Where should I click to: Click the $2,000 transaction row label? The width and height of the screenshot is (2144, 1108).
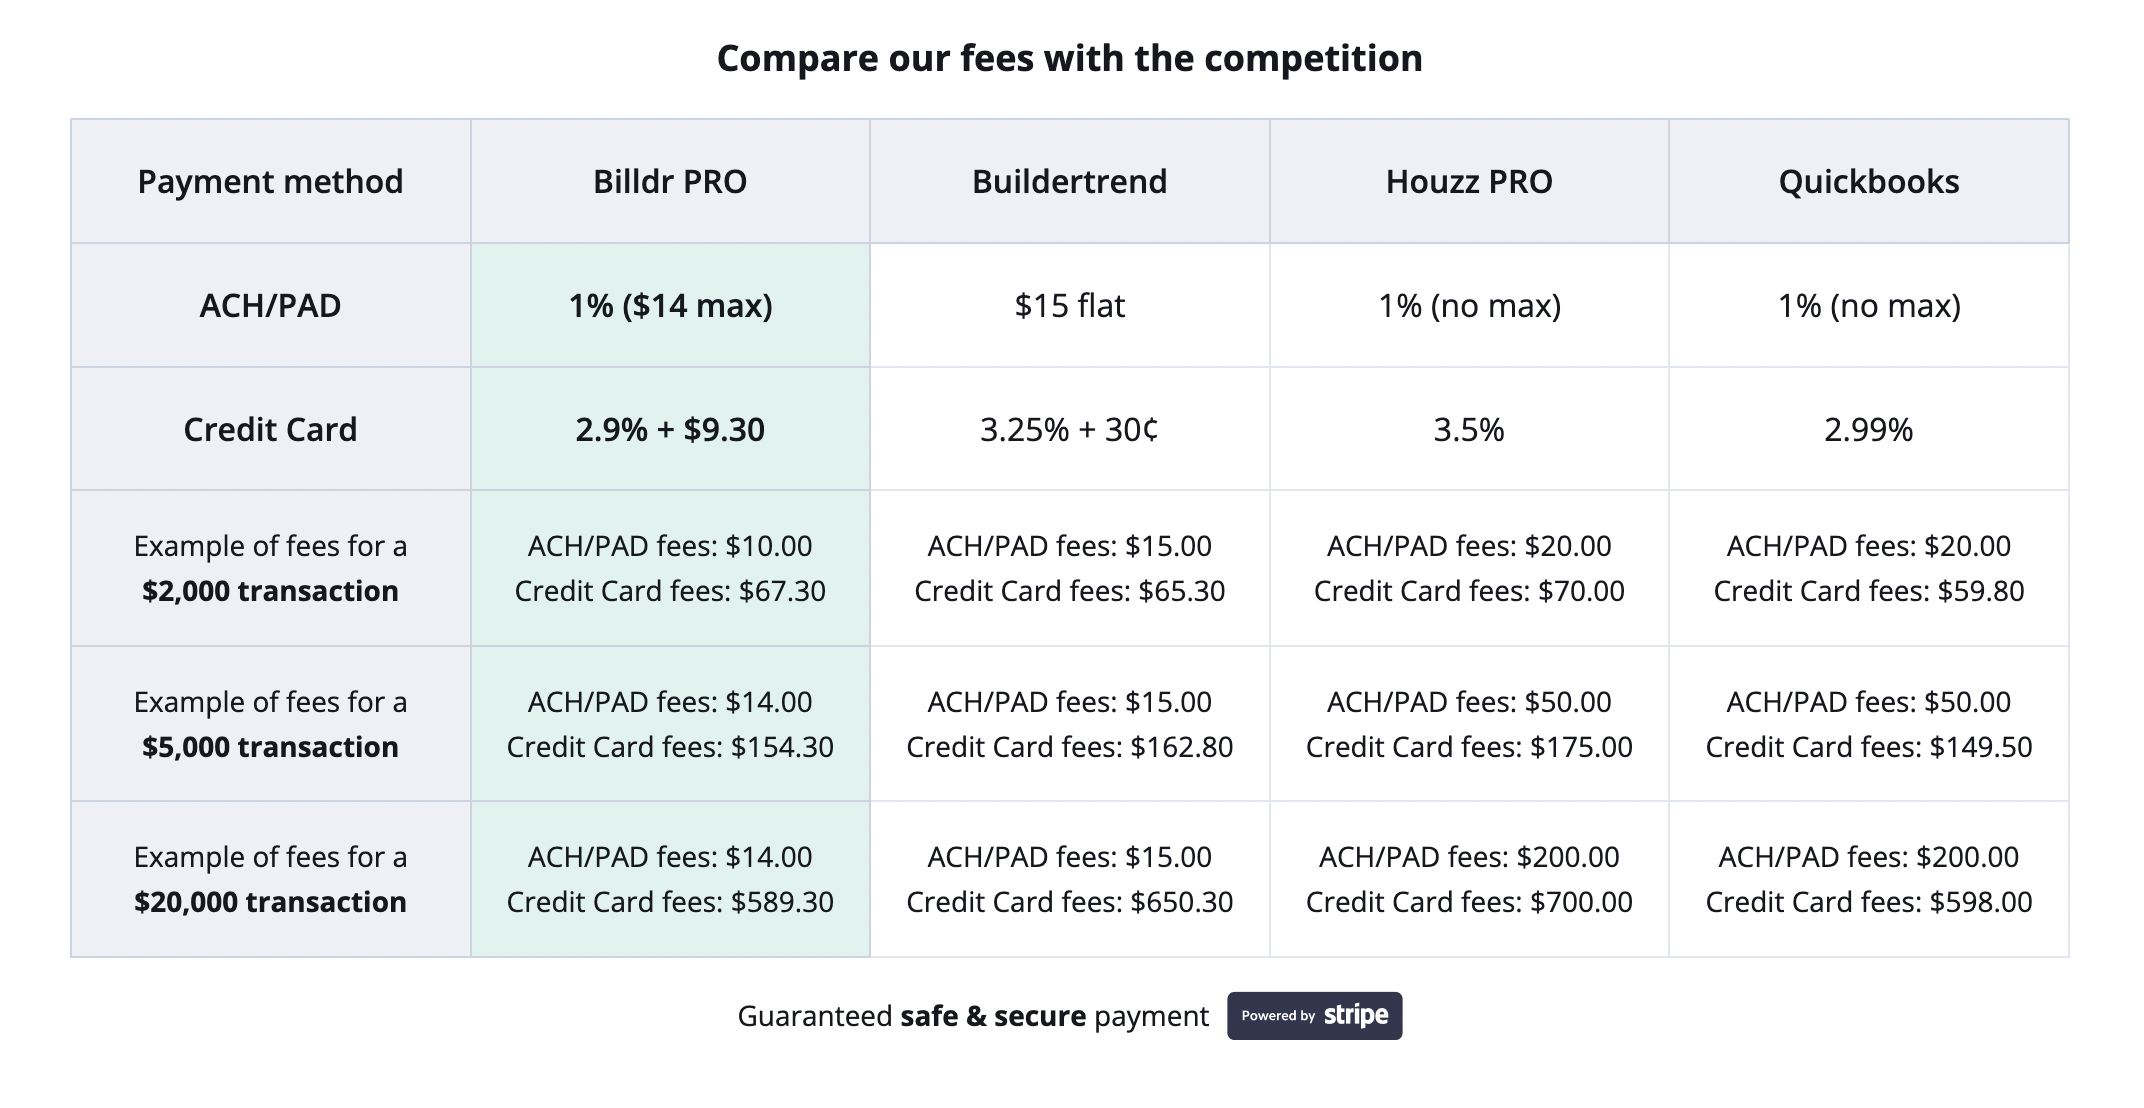point(270,569)
